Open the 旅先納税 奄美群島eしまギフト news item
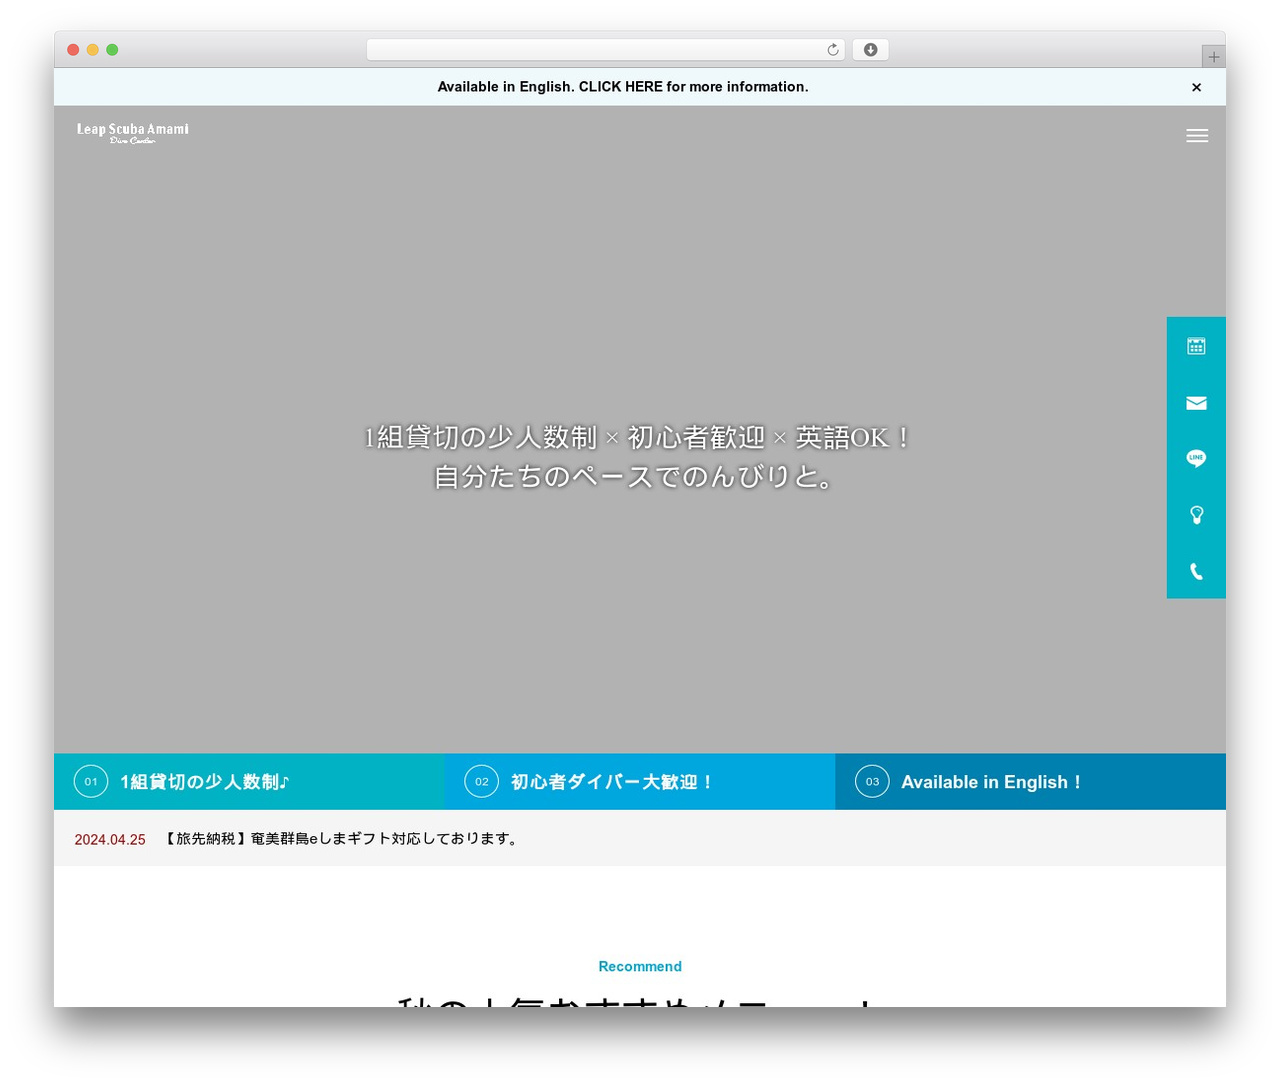This screenshot has height=1084, width=1280. 341,839
